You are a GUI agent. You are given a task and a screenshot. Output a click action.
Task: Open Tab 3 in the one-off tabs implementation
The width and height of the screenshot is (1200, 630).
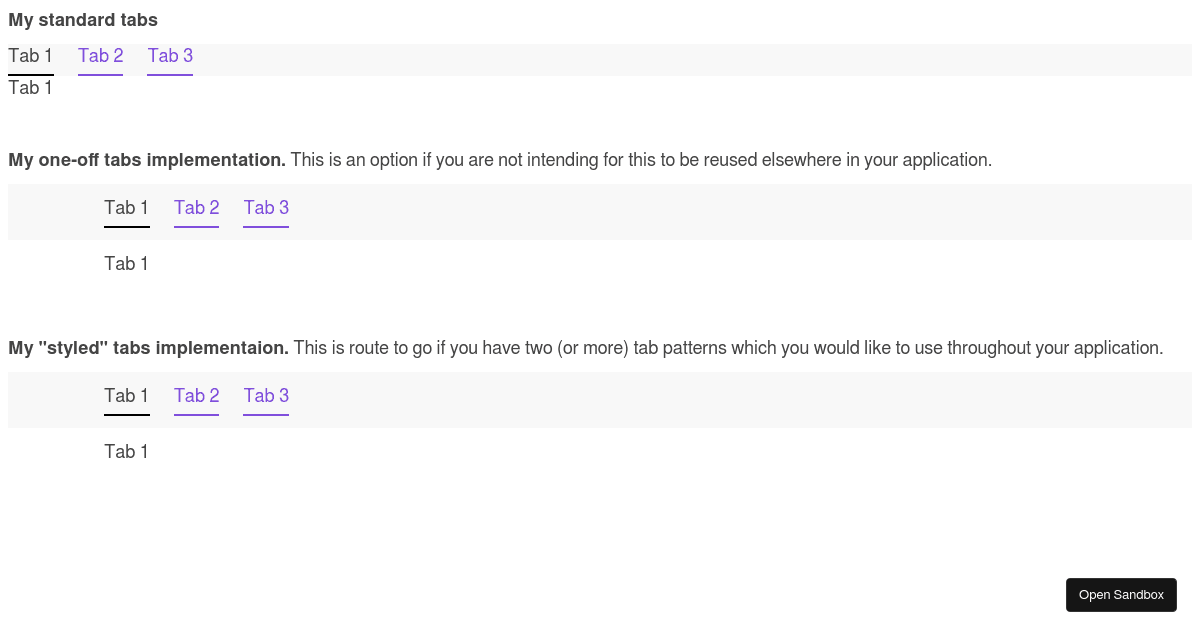(x=266, y=208)
